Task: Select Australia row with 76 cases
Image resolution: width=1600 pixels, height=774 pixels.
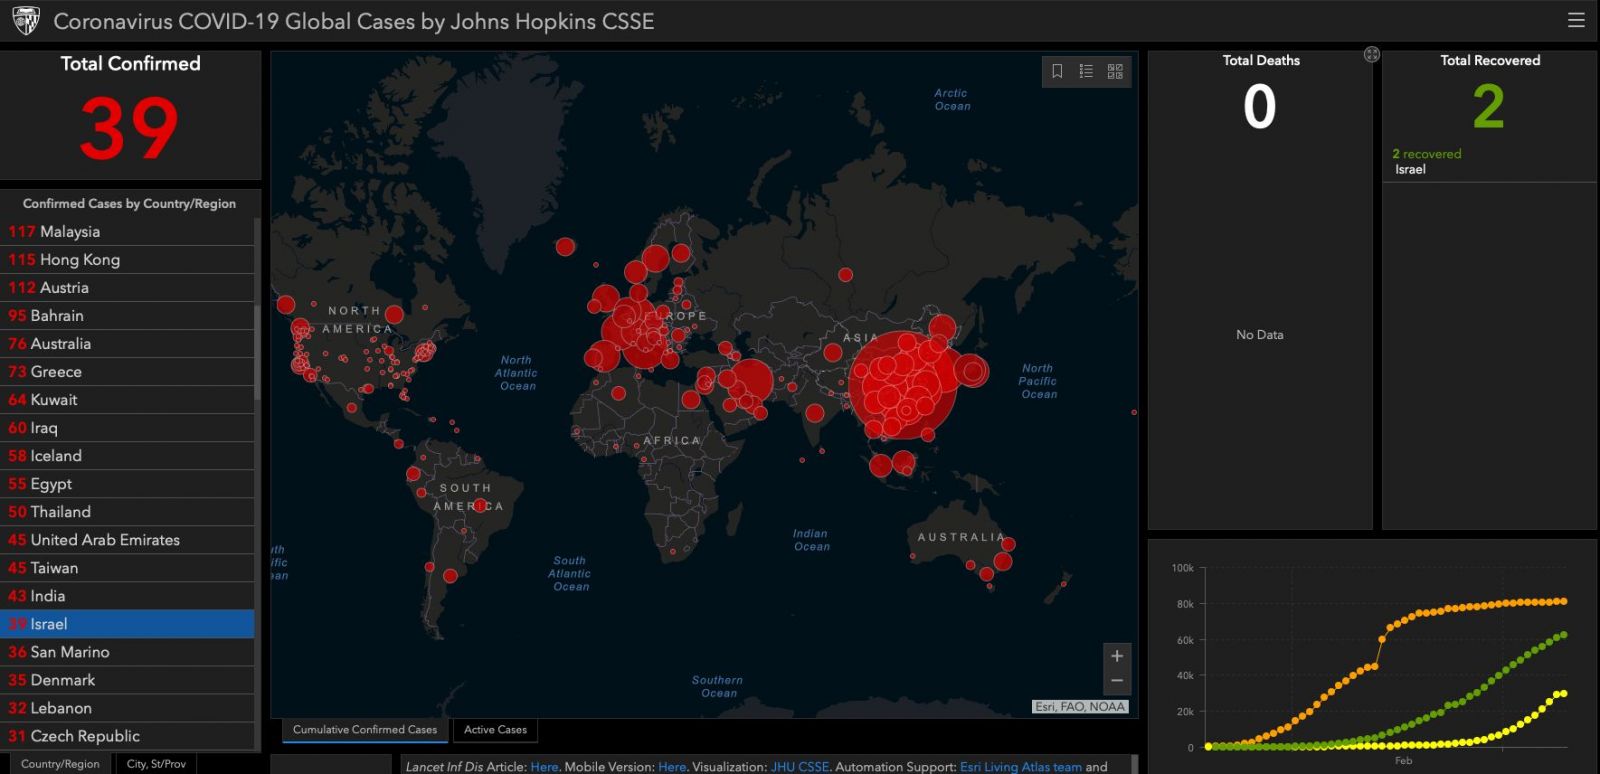Action: (127, 343)
